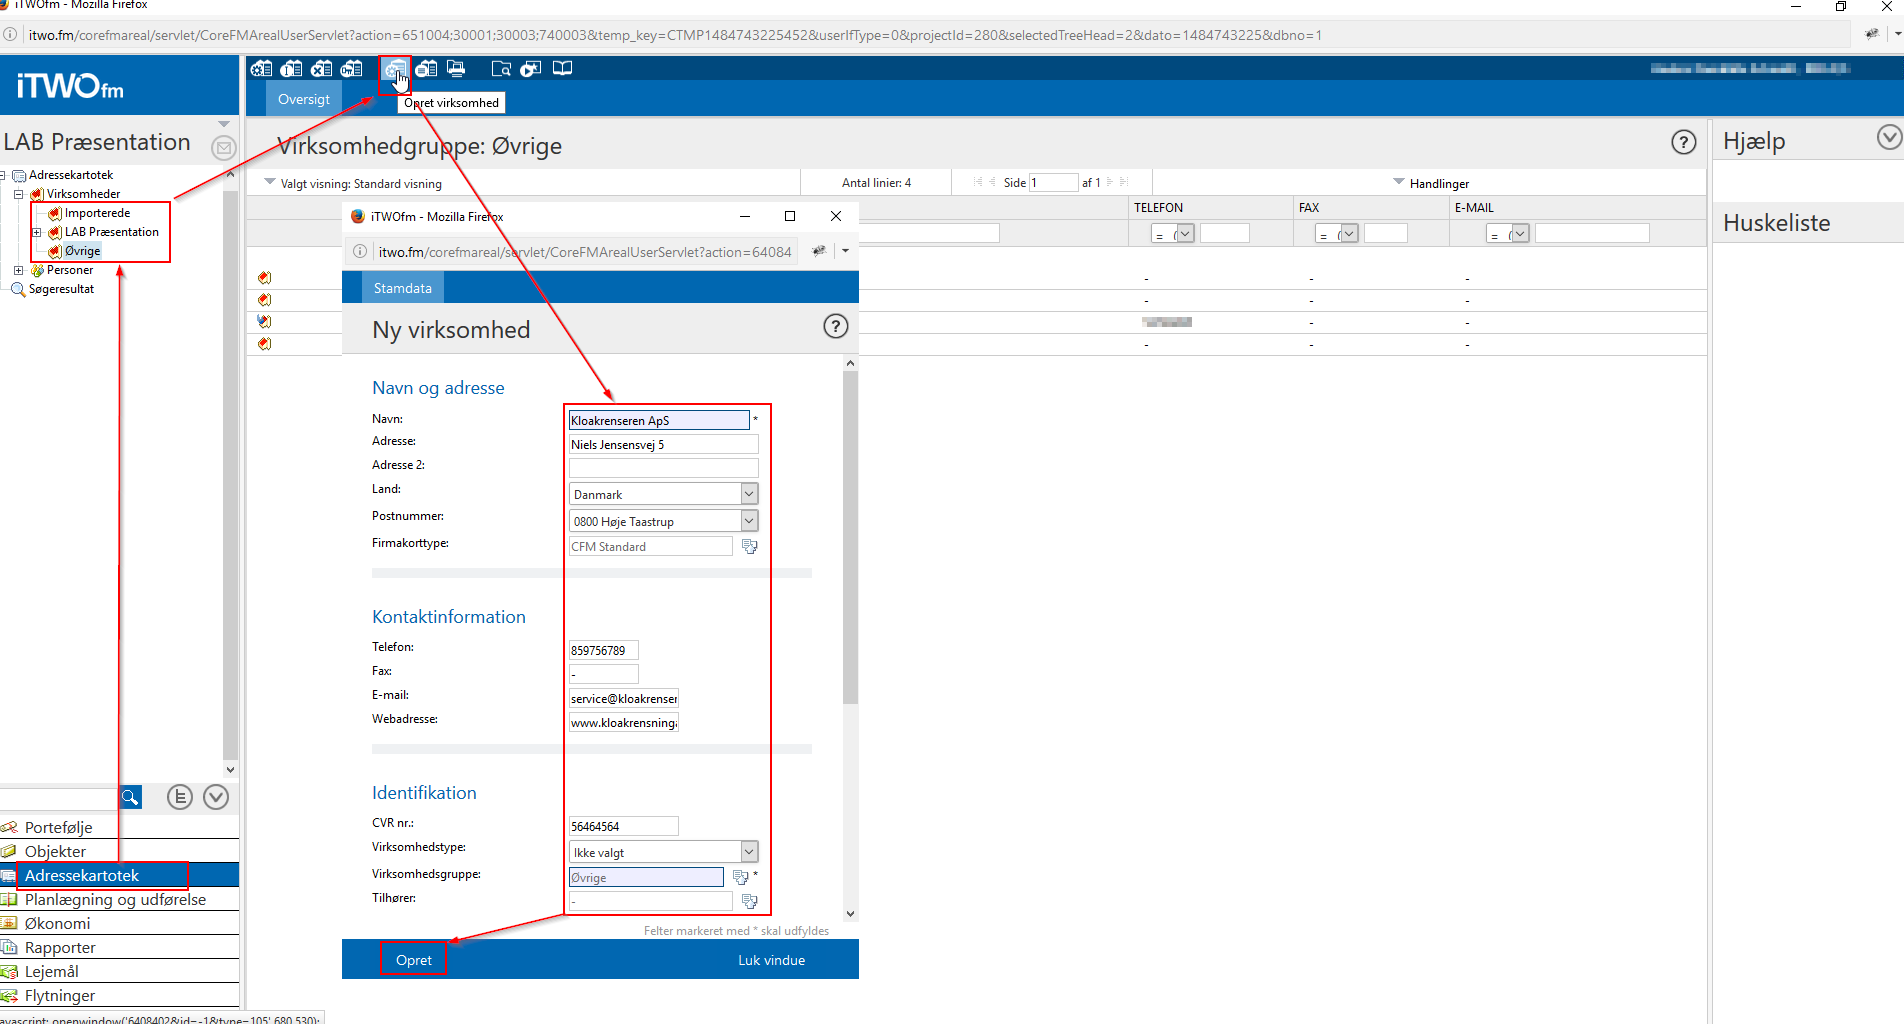Click the Luk vindue link
1904x1024 pixels.
coord(771,960)
